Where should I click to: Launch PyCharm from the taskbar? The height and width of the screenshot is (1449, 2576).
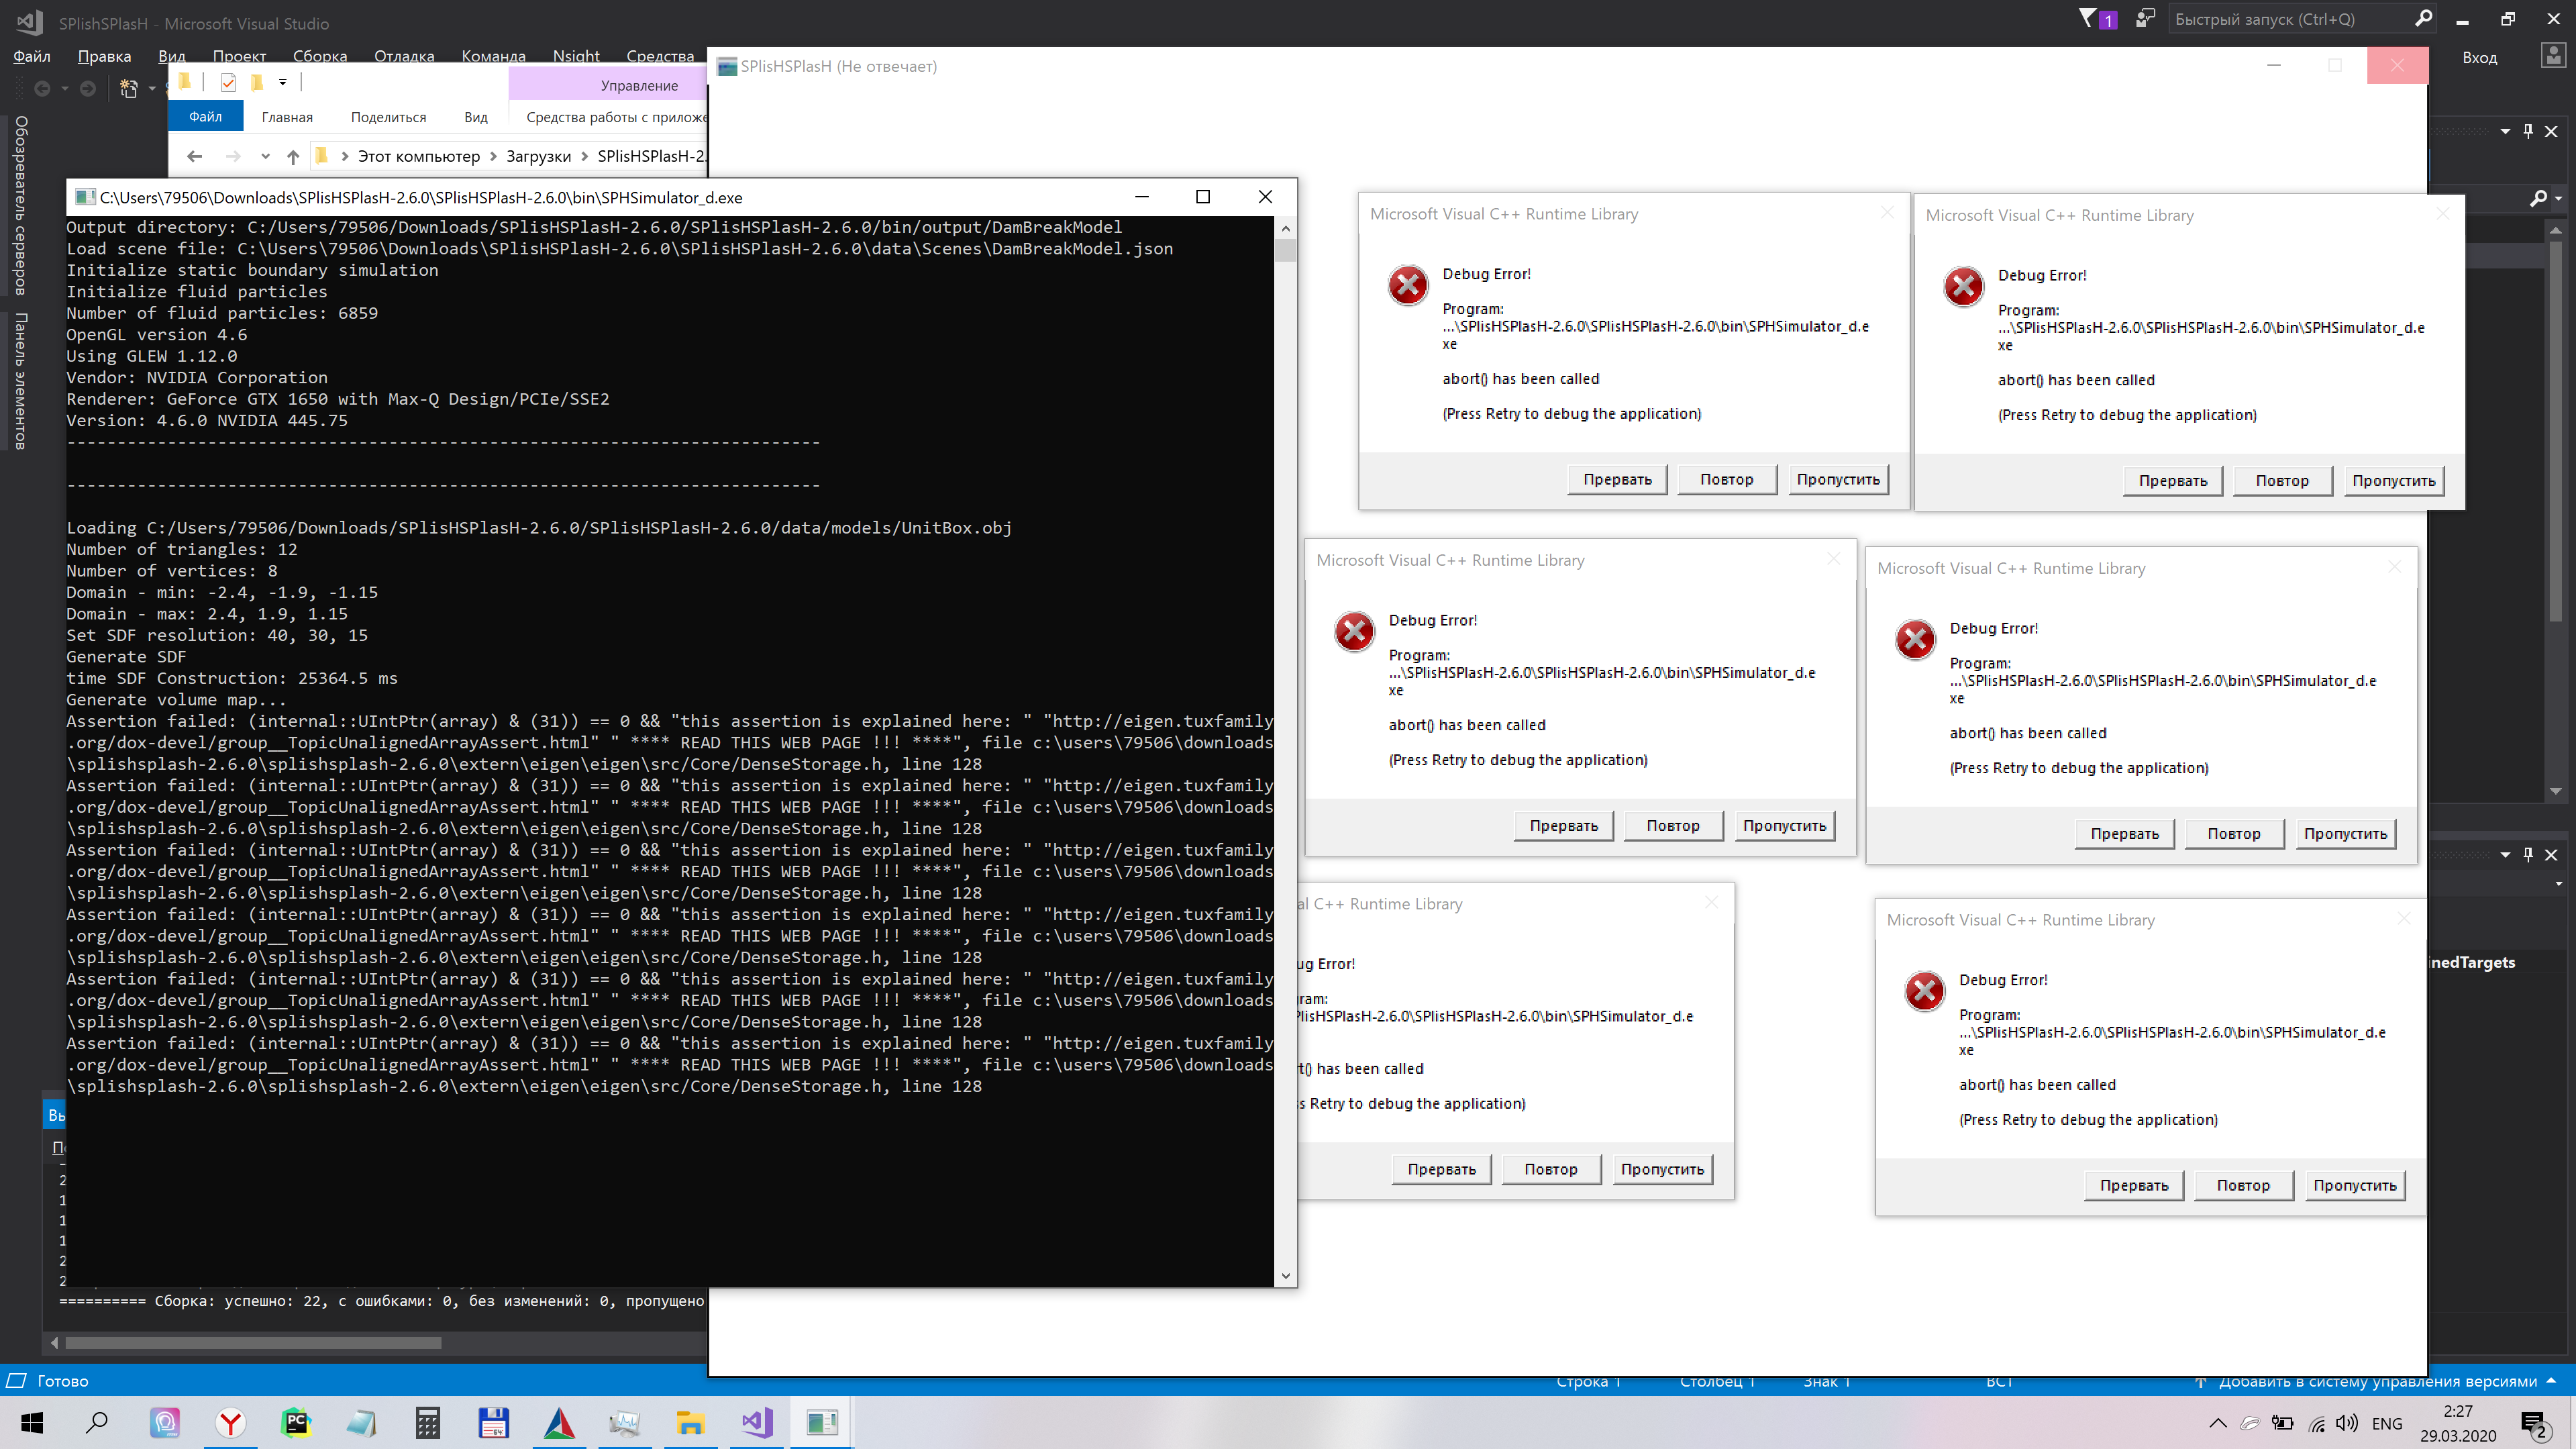click(296, 1422)
